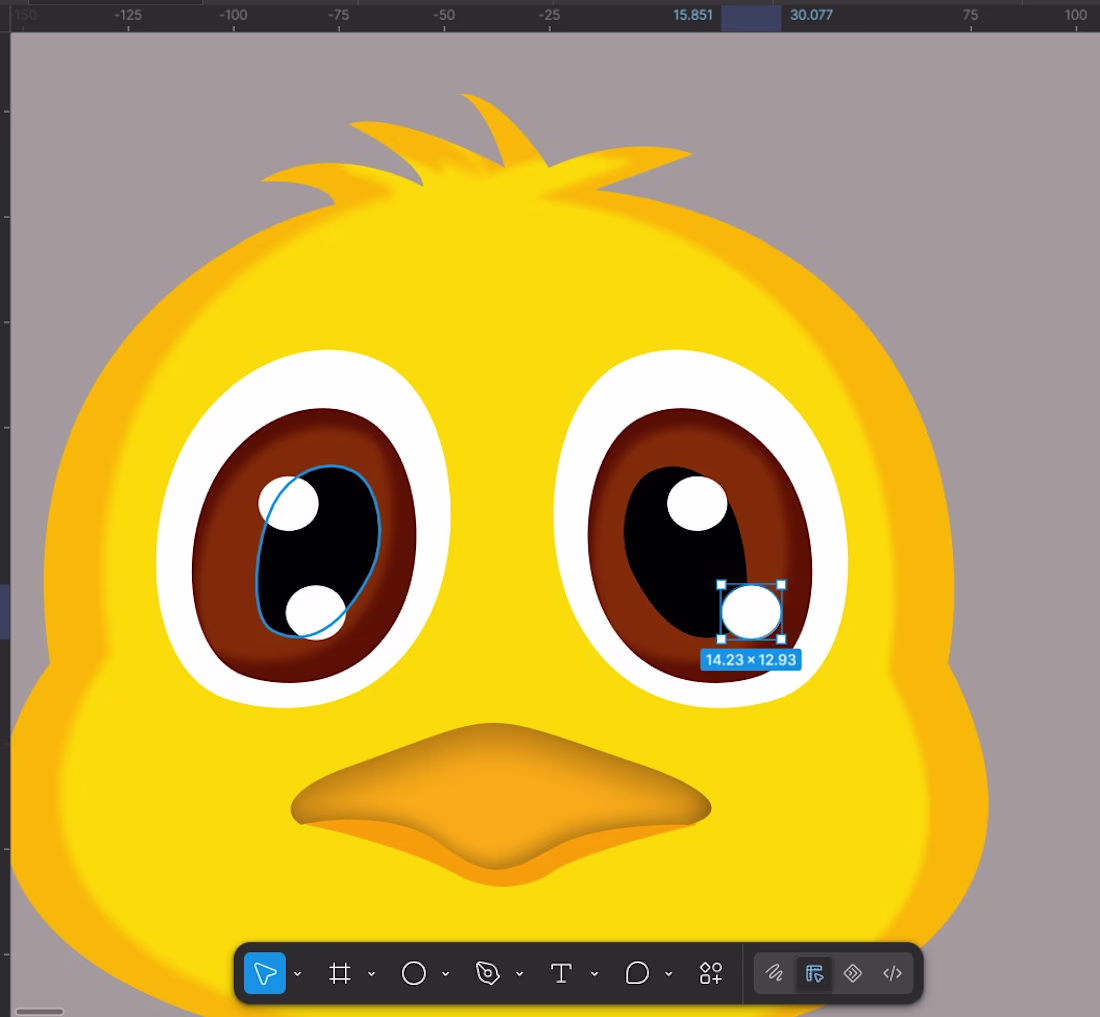Click the upper white highlight in the right eye
The height and width of the screenshot is (1017, 1100).
pos(697,504)
